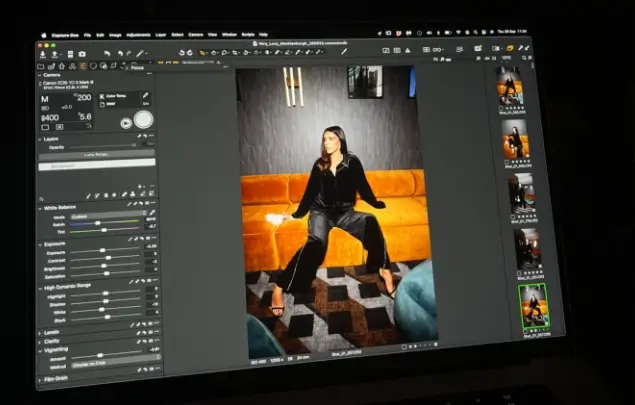Image resolution: width=635 pixels, height=405 pixels.
Task: Select the green-highlighted last thumbnail
Action: click(534, 305)
